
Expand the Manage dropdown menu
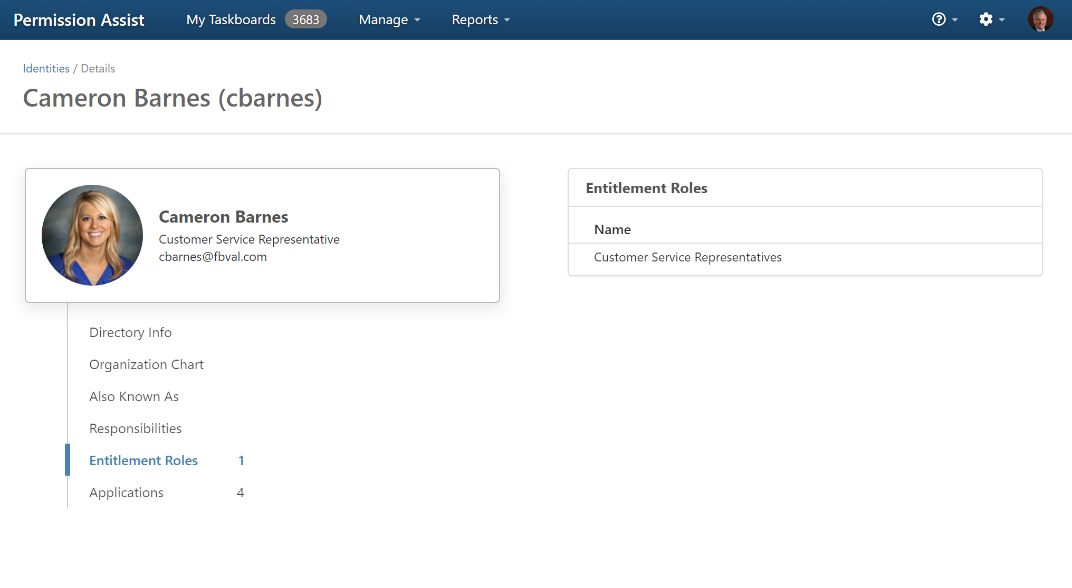click(389, 20)
